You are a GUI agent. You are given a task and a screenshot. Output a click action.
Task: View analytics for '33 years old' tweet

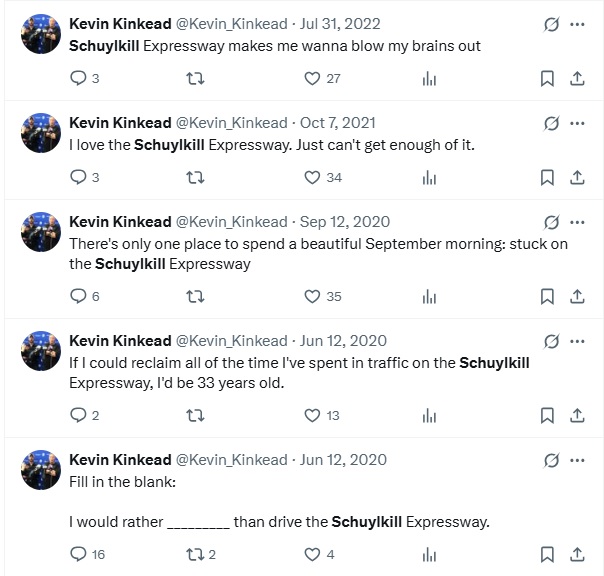point(429,415)
